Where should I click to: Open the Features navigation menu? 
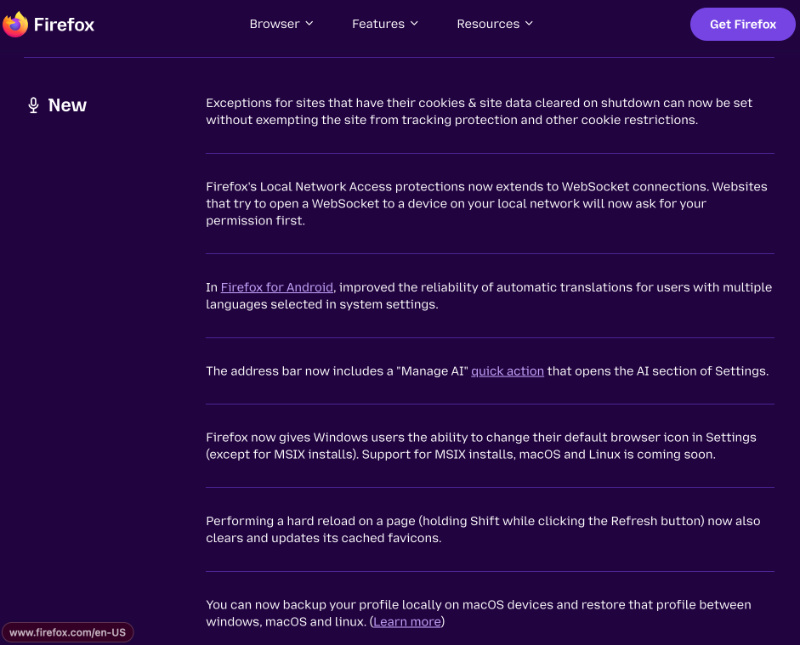385,24
